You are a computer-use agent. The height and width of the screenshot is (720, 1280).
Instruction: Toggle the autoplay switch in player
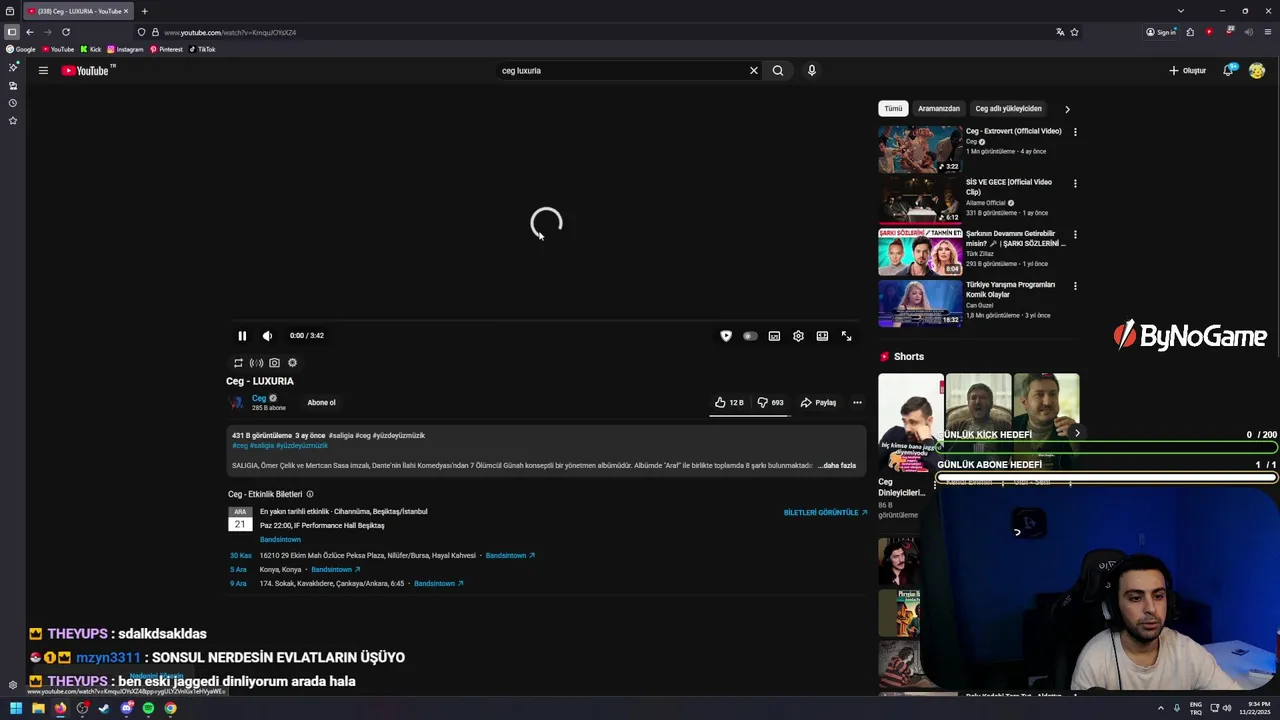750,336
